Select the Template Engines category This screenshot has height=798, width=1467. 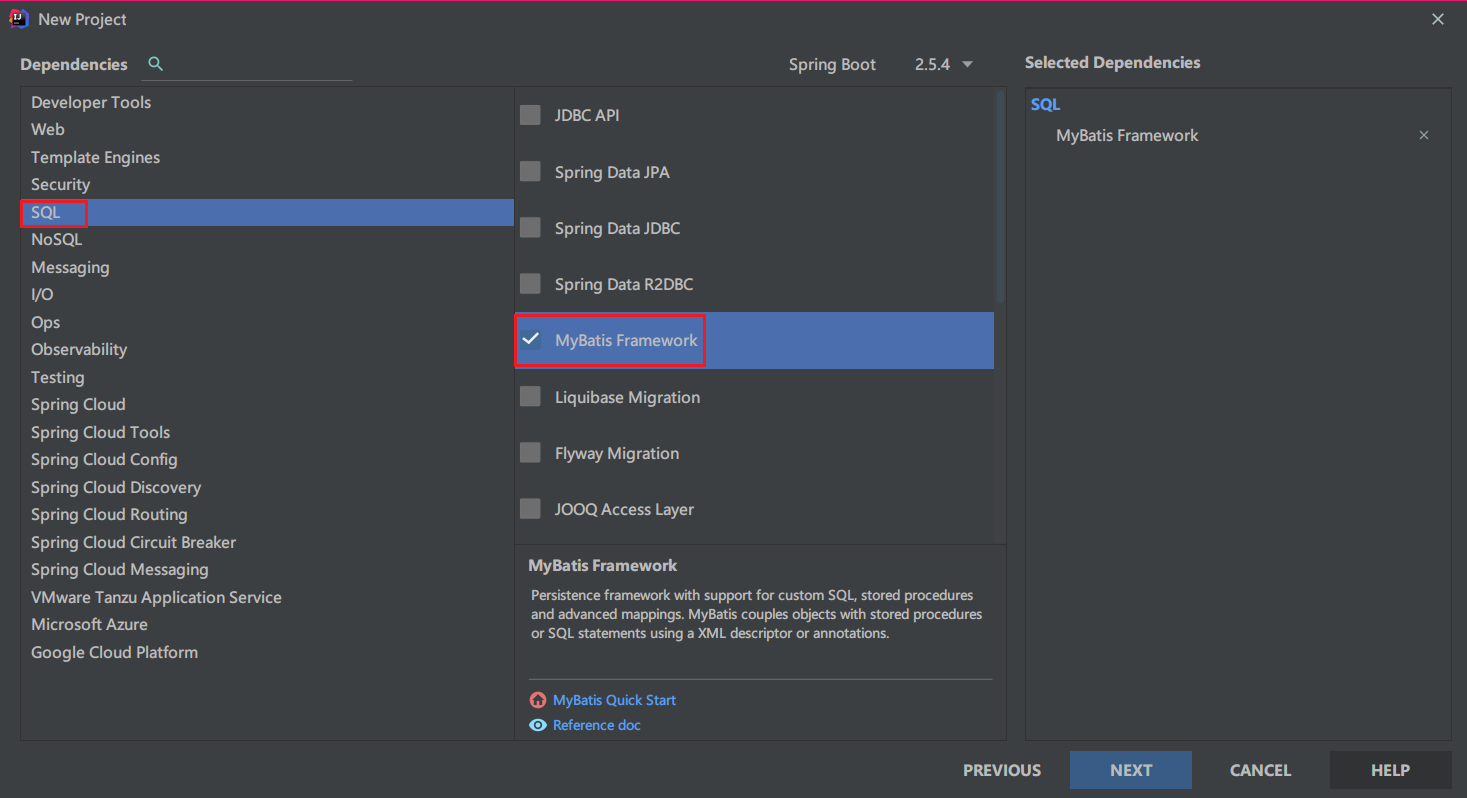[267, 157]
